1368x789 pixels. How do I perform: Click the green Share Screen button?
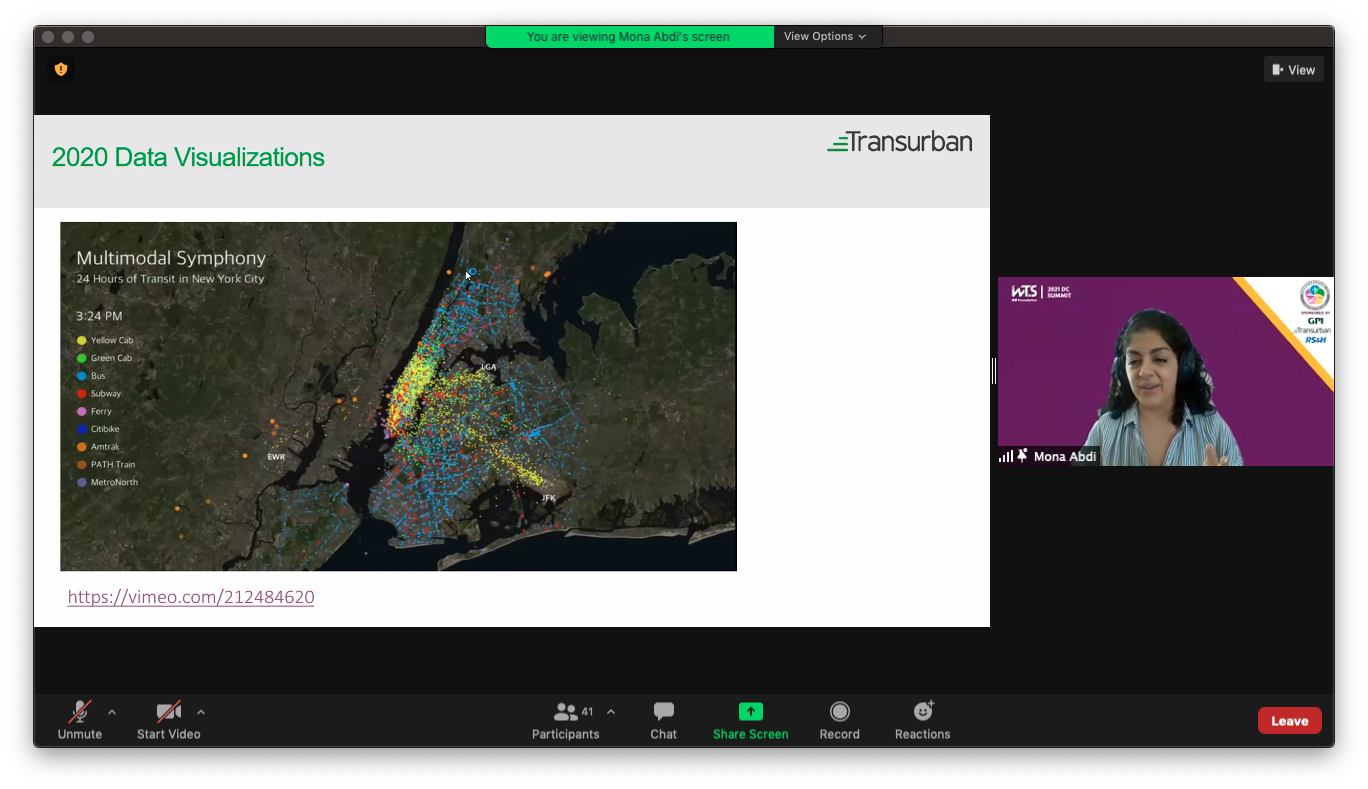click(751, 720)
